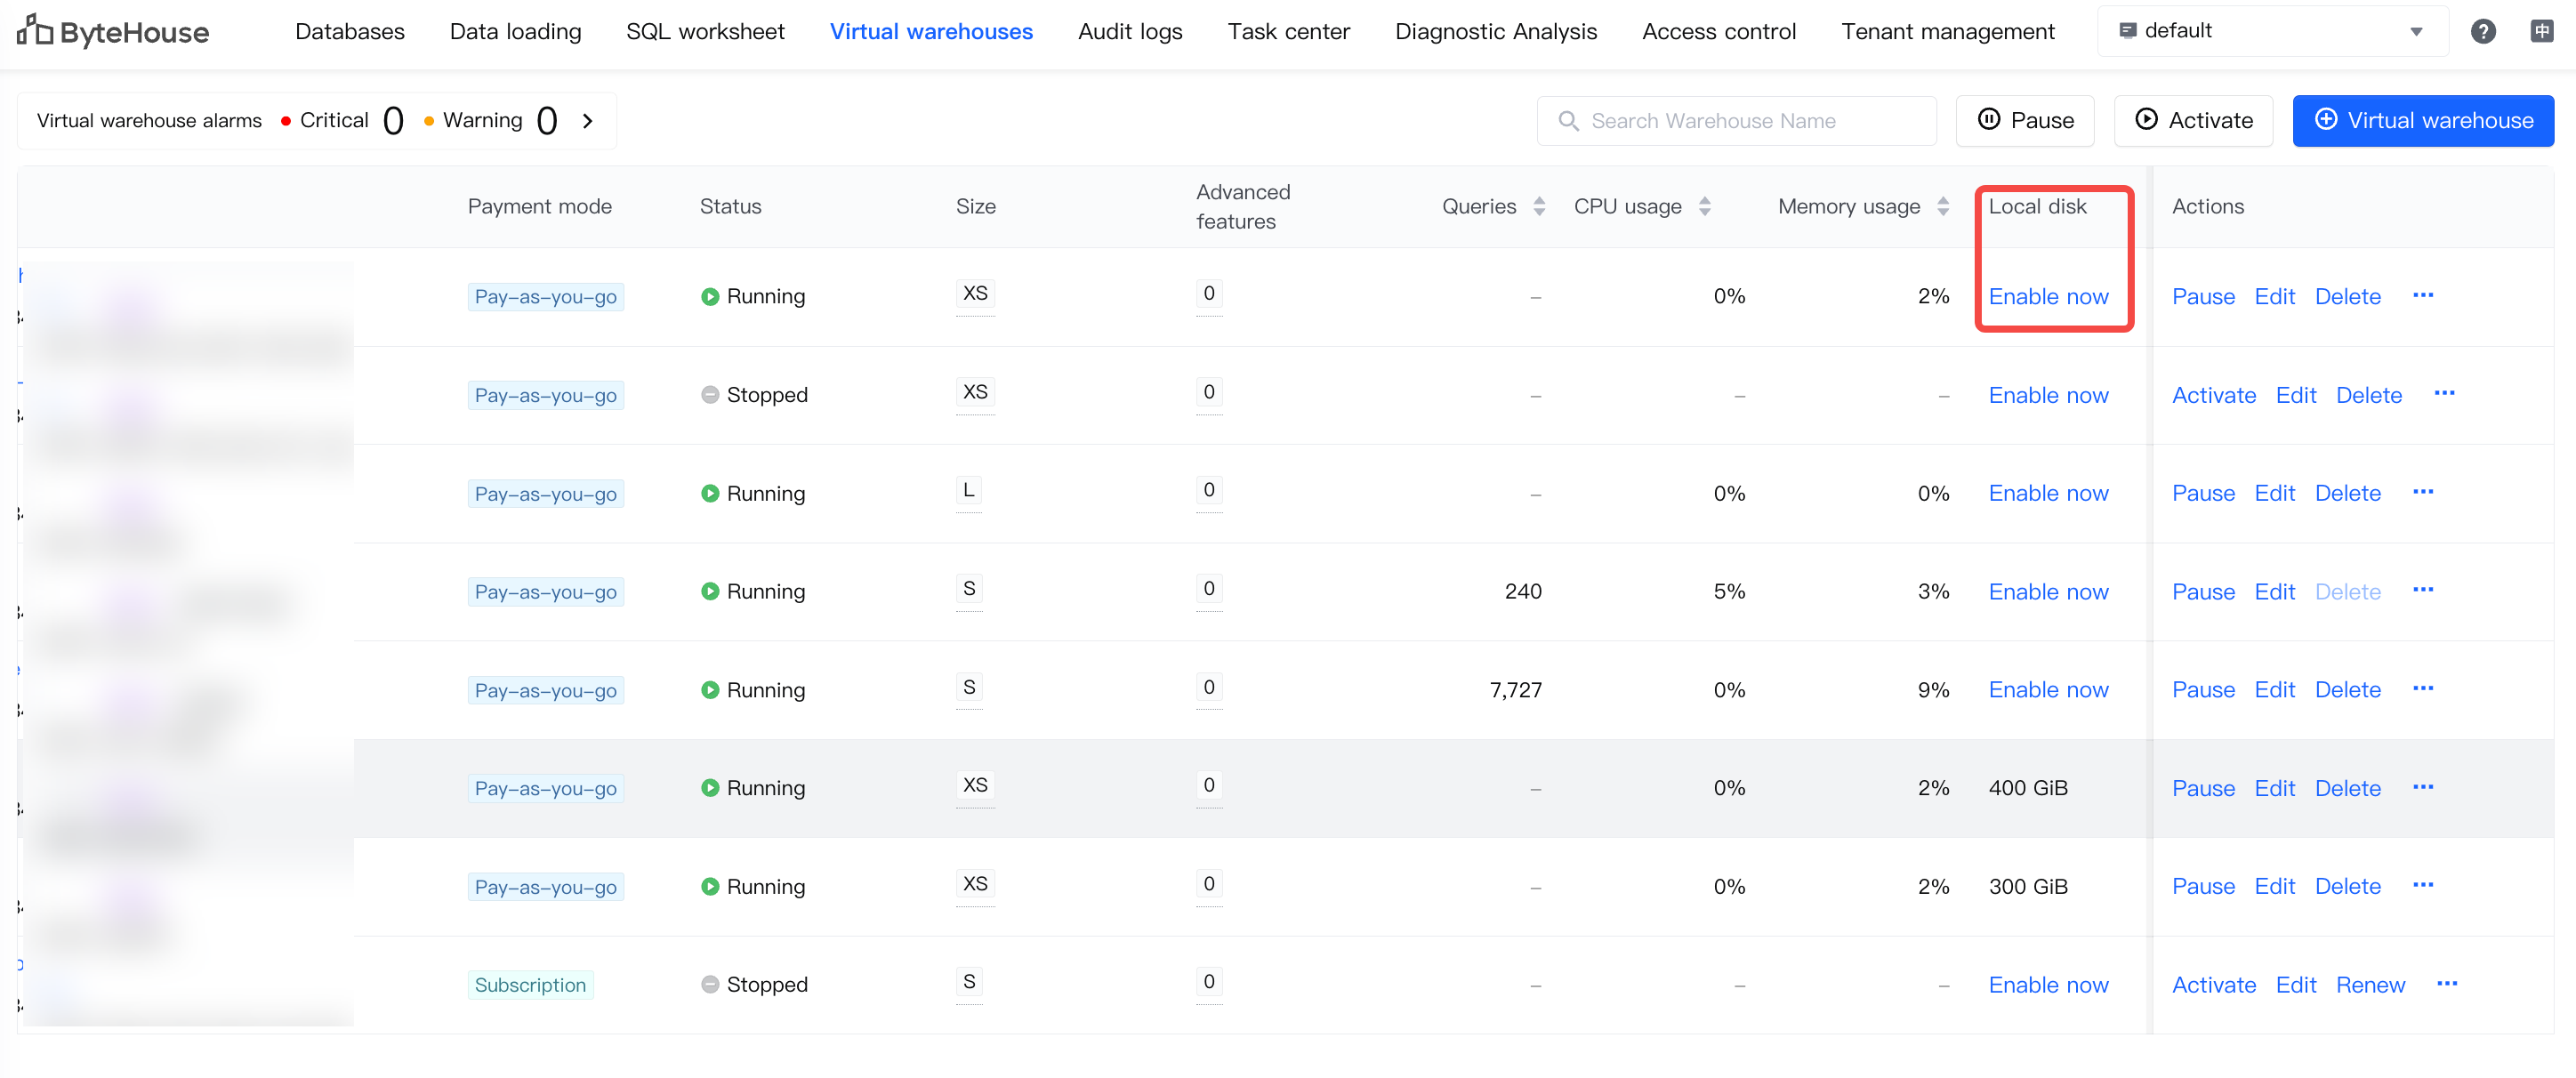Image resolution: width=2576 pixels, height=1078 pixels.
Task: Expand virtual warehouse alarms chevron
Action: (x=588, y=121)
